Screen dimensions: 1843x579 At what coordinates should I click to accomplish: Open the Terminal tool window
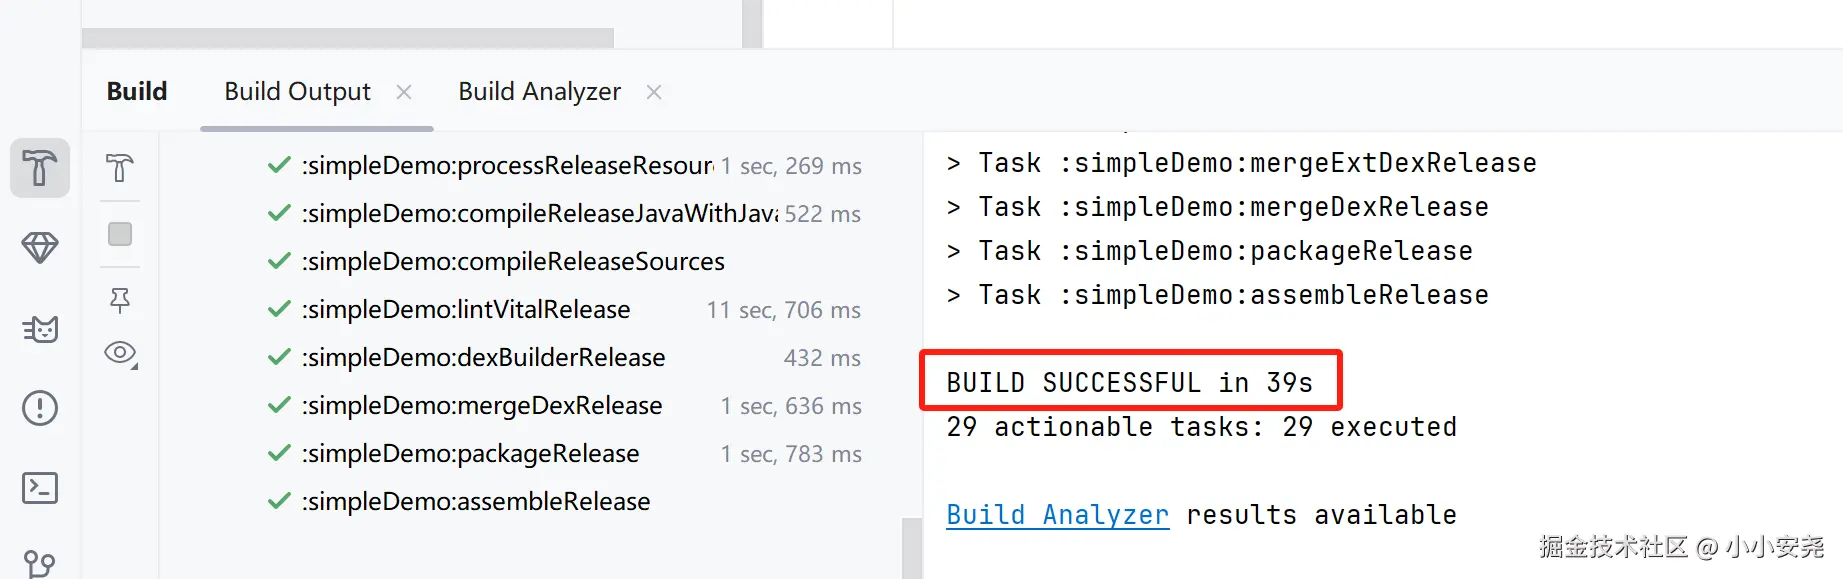click(40, 488)
